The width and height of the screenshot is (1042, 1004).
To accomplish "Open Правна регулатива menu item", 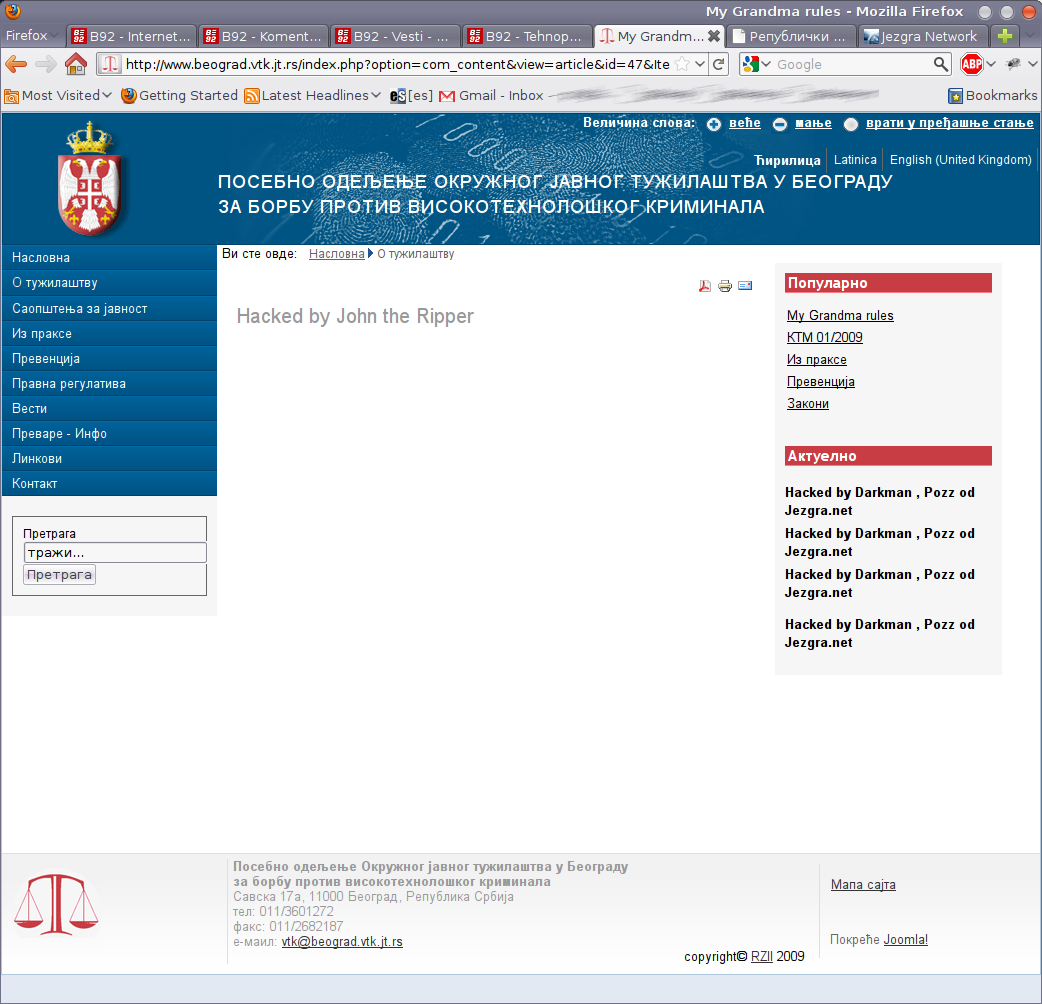I will [110, 383].
